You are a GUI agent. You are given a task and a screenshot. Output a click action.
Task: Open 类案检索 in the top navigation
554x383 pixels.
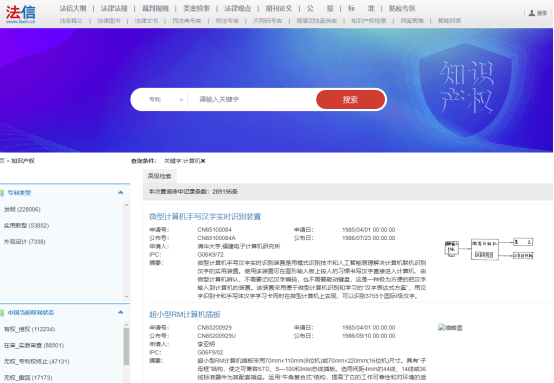tap(196, 8)
